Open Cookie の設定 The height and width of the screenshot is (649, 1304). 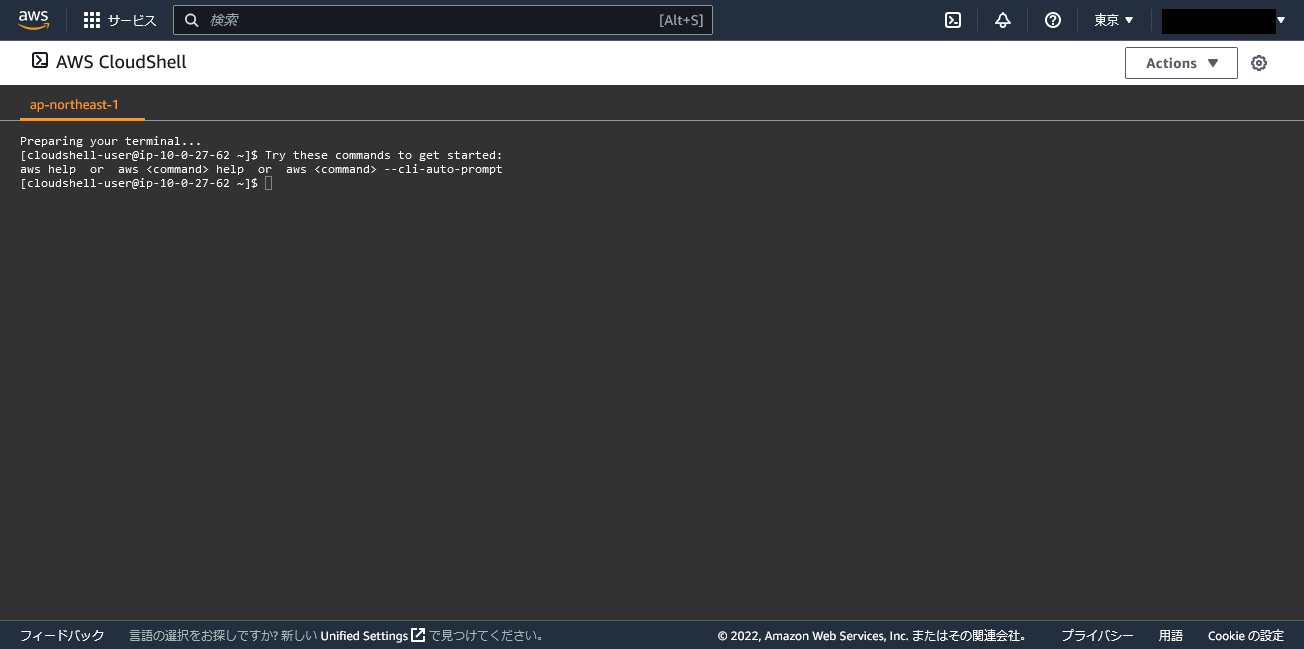(x=1245, y=635)
